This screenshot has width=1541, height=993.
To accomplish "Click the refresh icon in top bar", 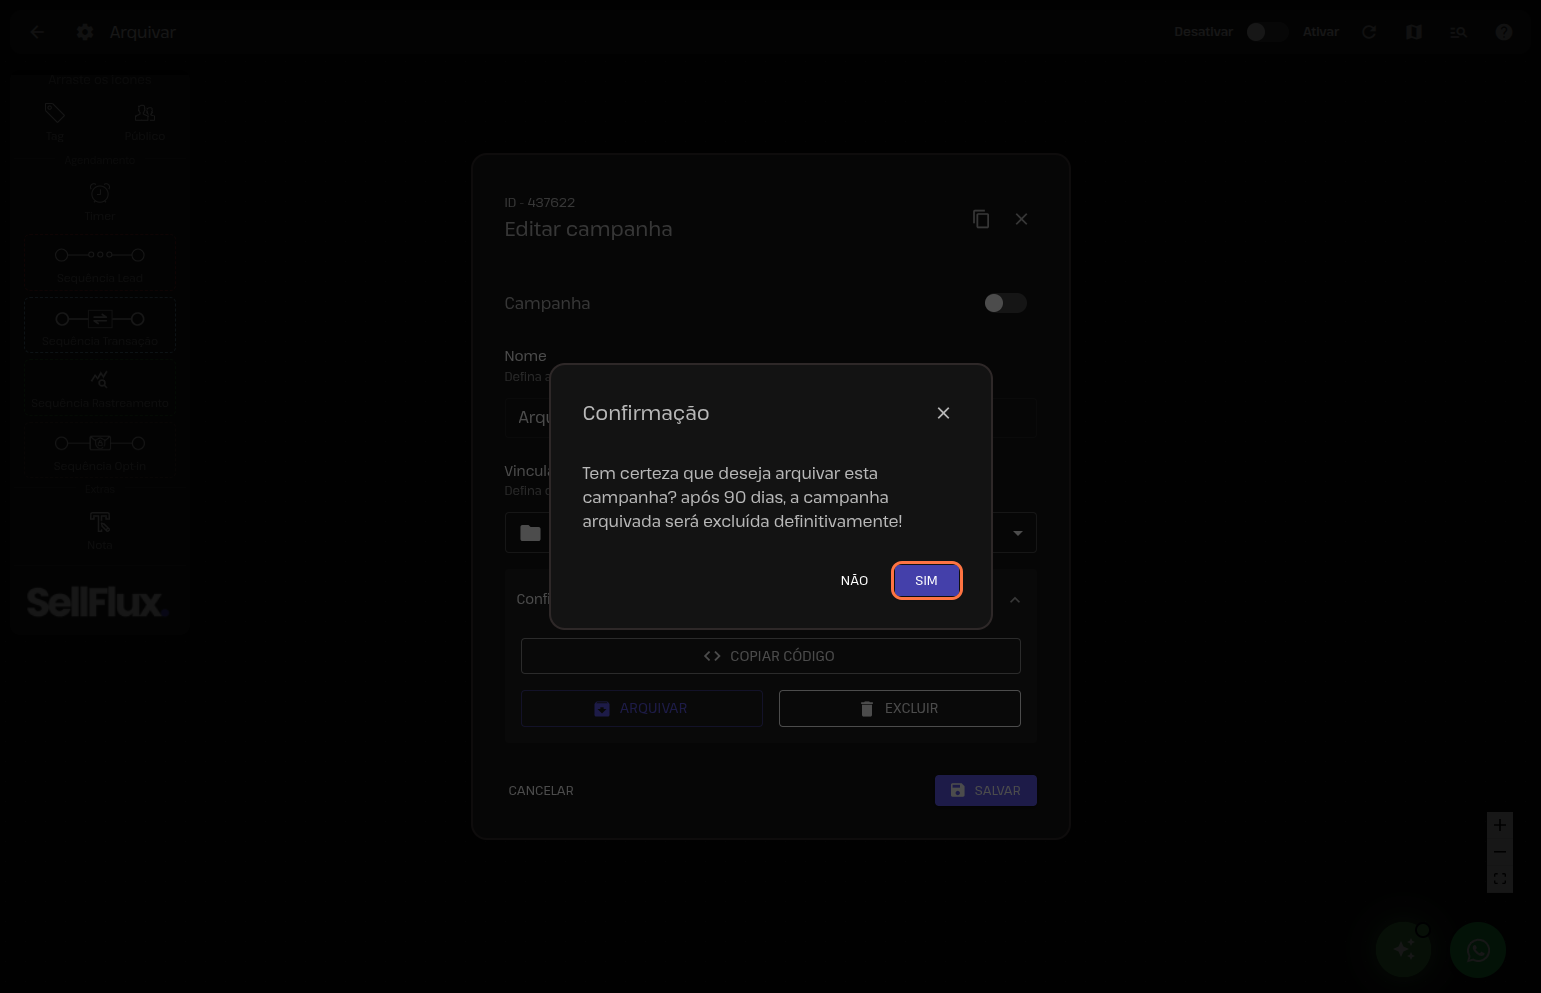I will click(x=1369, y=32).
